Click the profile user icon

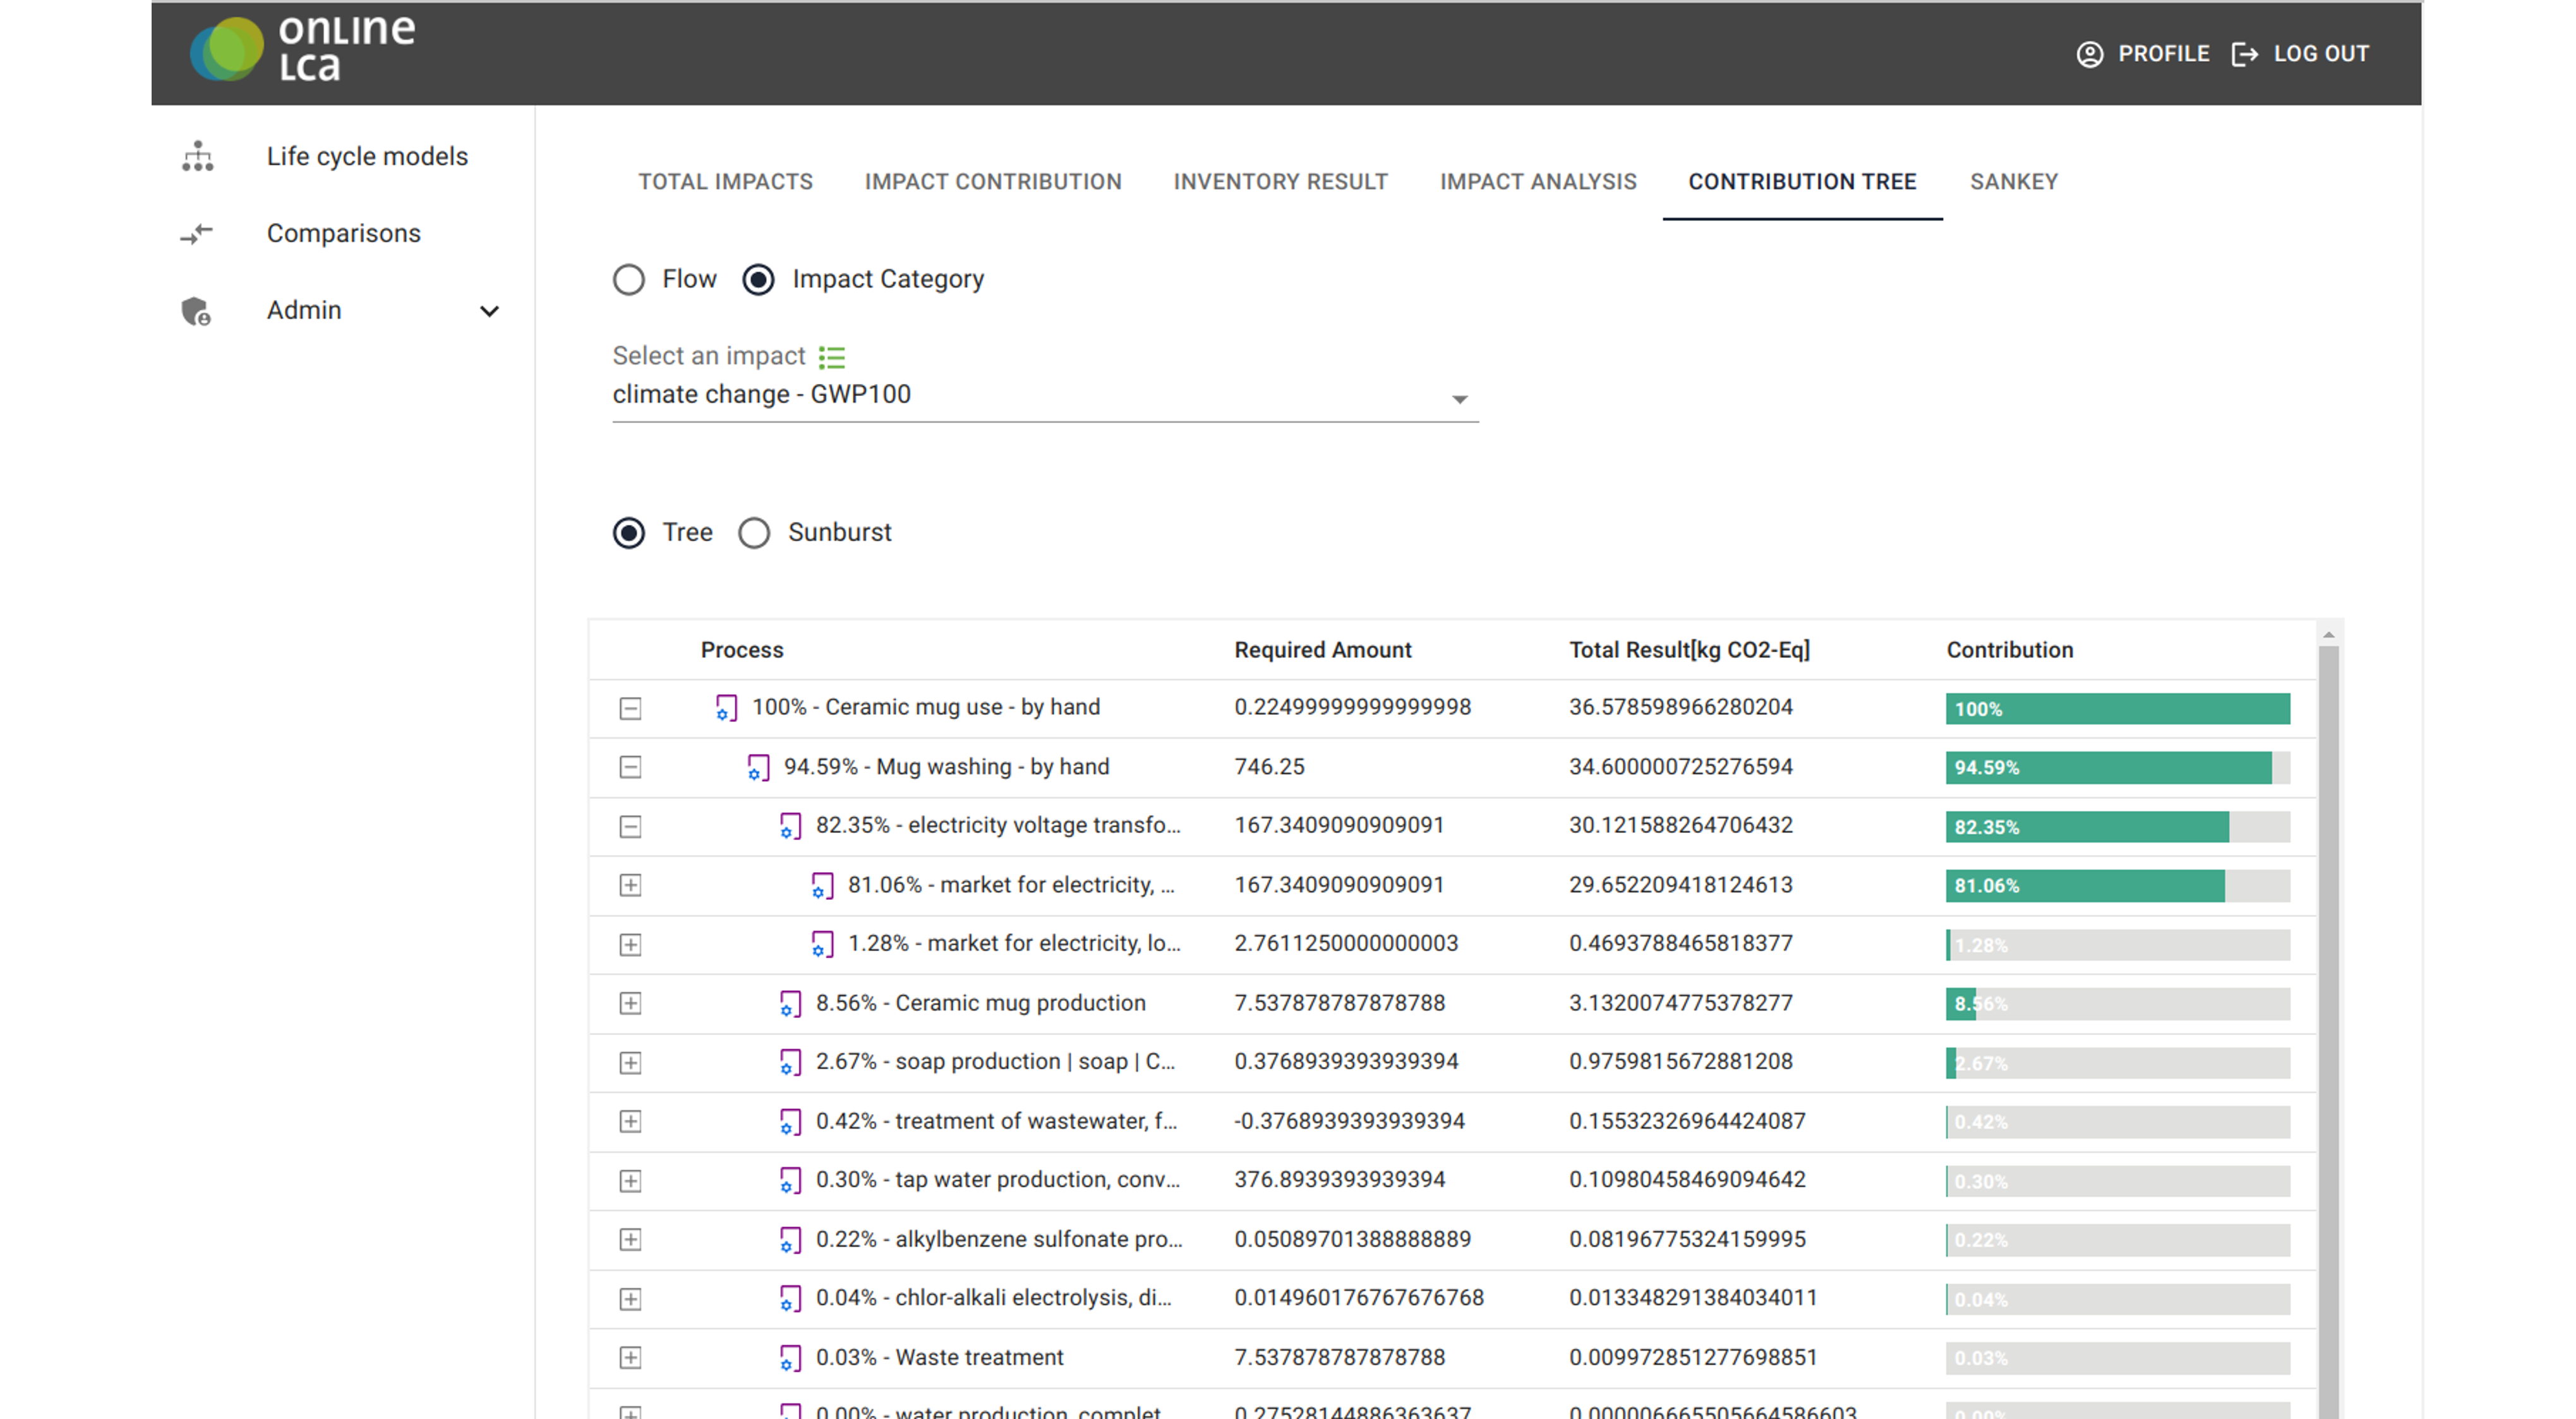[x=2089, y=54]
